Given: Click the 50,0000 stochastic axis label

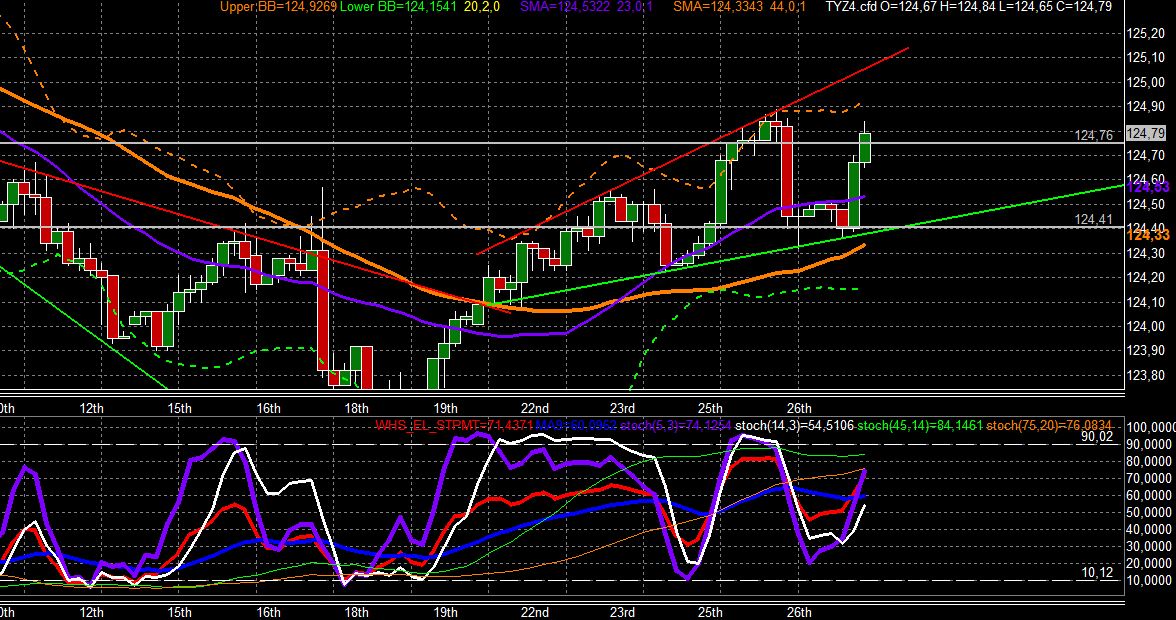Looking at the screenshot, I should (1148, 513).
